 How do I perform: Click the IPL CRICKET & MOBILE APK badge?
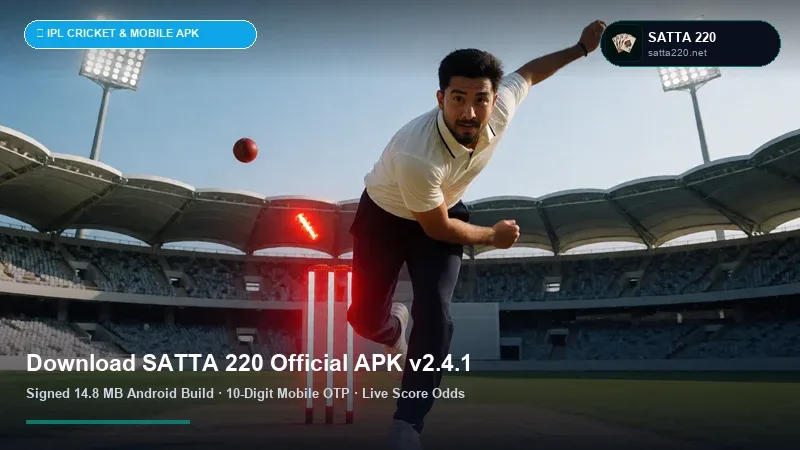140,34
